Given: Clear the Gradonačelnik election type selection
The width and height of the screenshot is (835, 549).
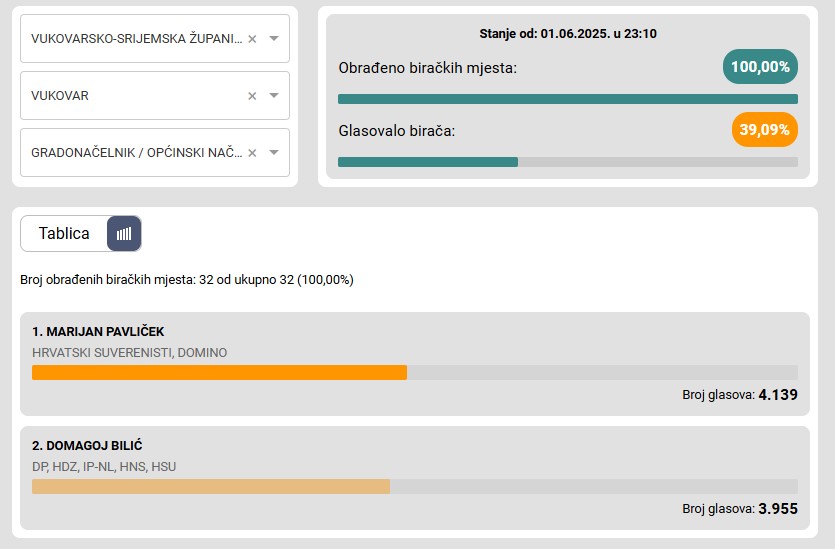Looking at the screenshot, I should 252,153.
